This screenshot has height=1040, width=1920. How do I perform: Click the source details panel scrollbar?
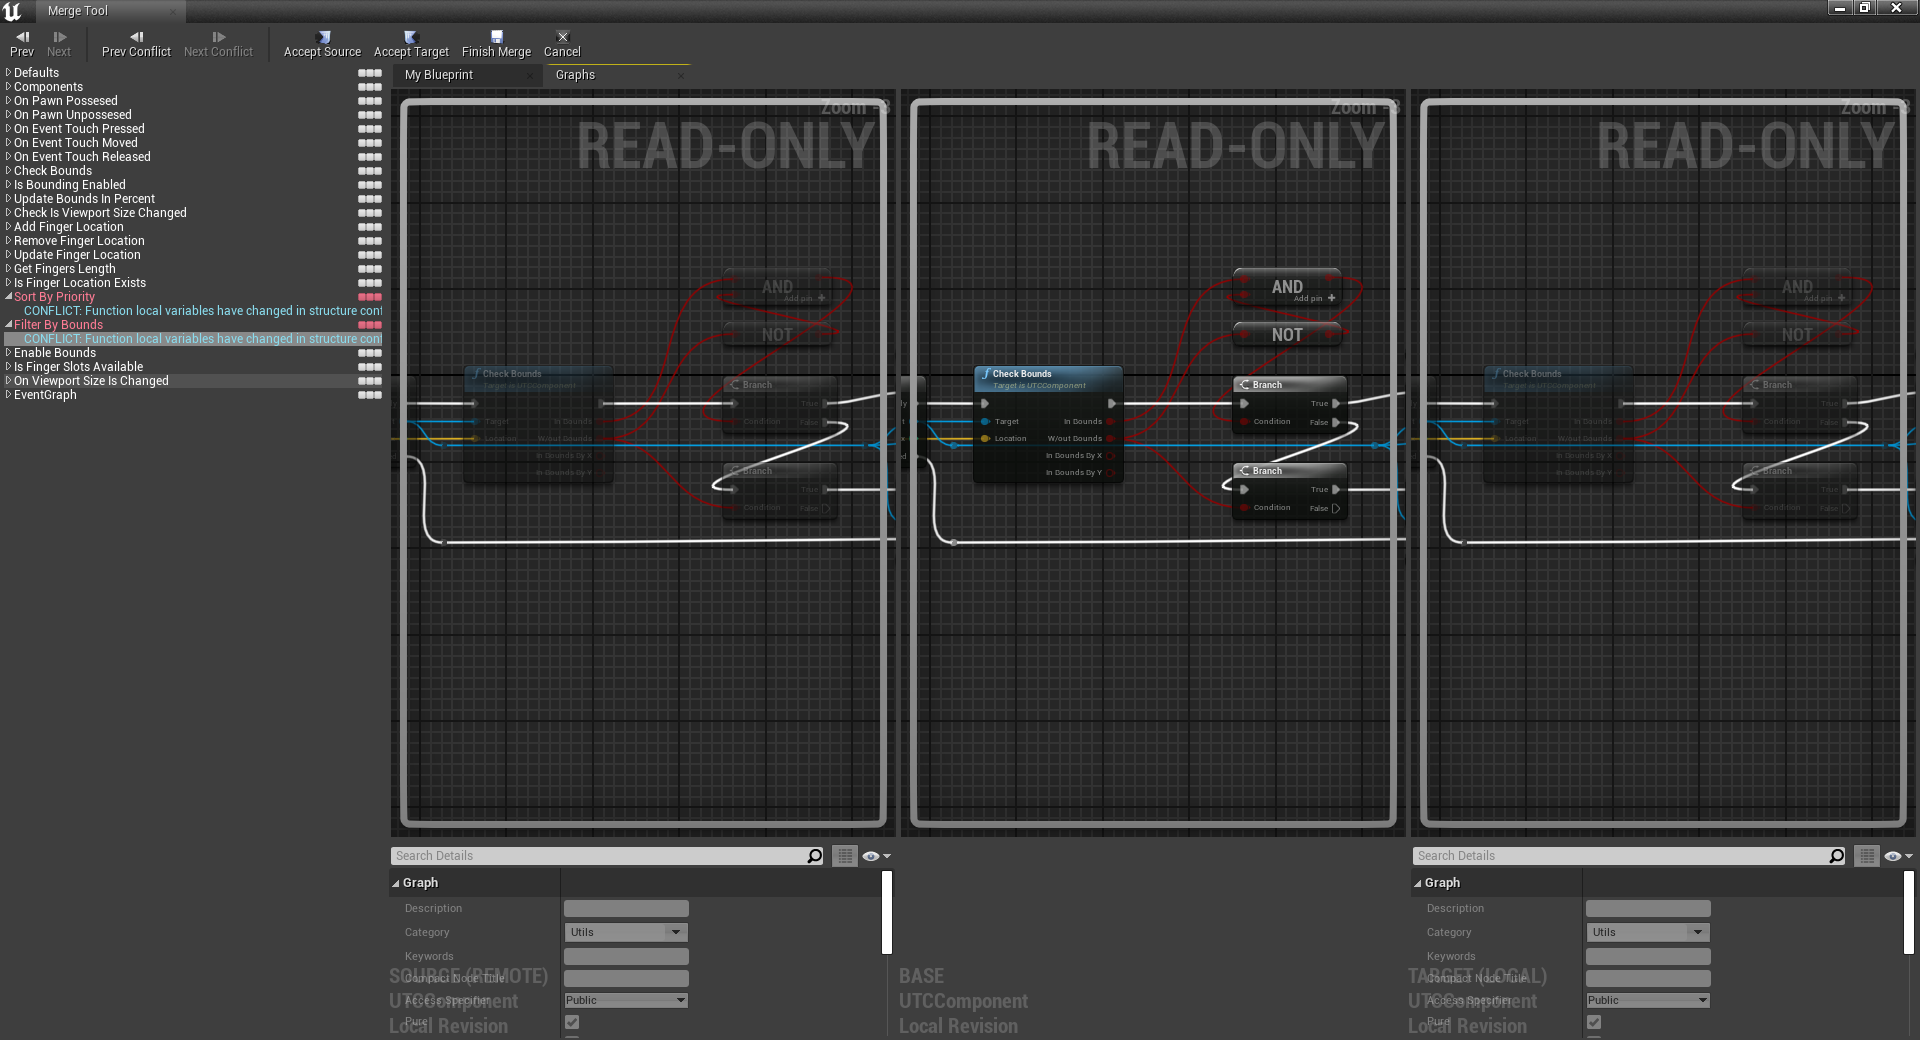(x=886, y=912)
